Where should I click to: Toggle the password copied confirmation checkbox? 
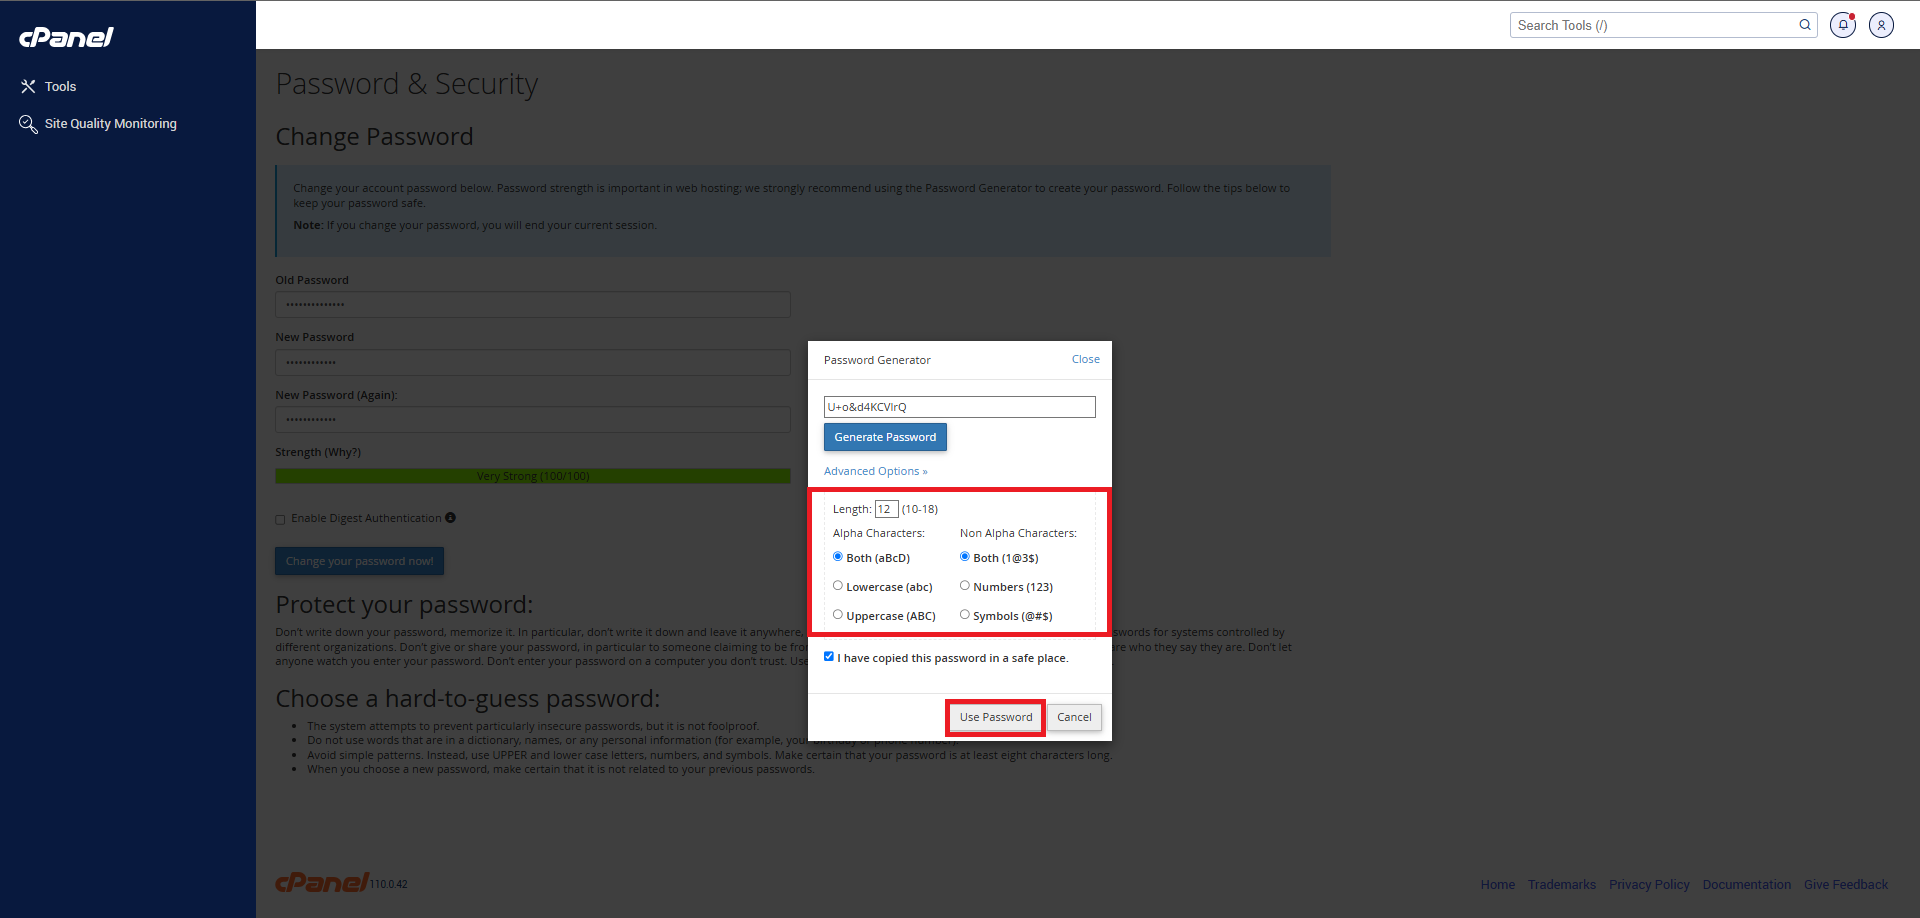(x=829, y=657)
